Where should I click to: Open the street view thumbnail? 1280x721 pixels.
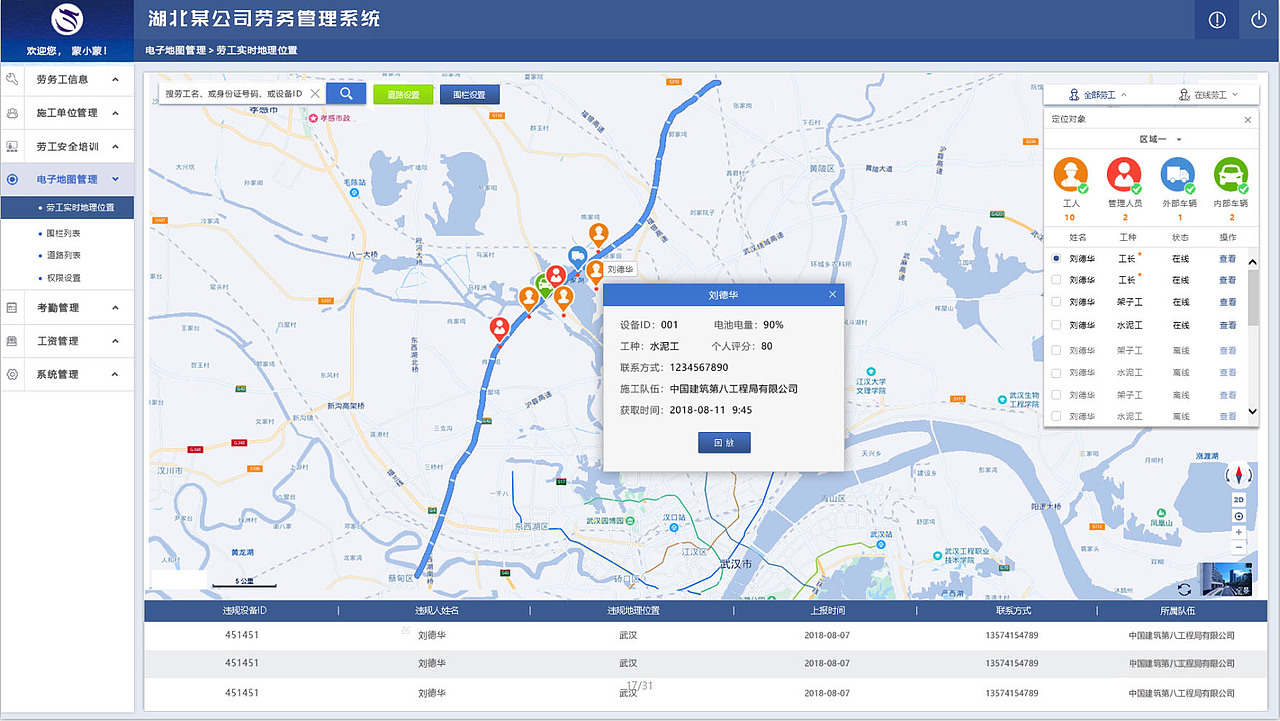(1226, 580)
